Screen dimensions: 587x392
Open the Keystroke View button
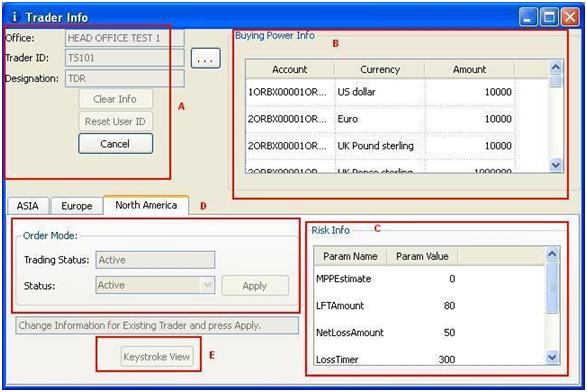pyautogui.click(x=157, y=357)
